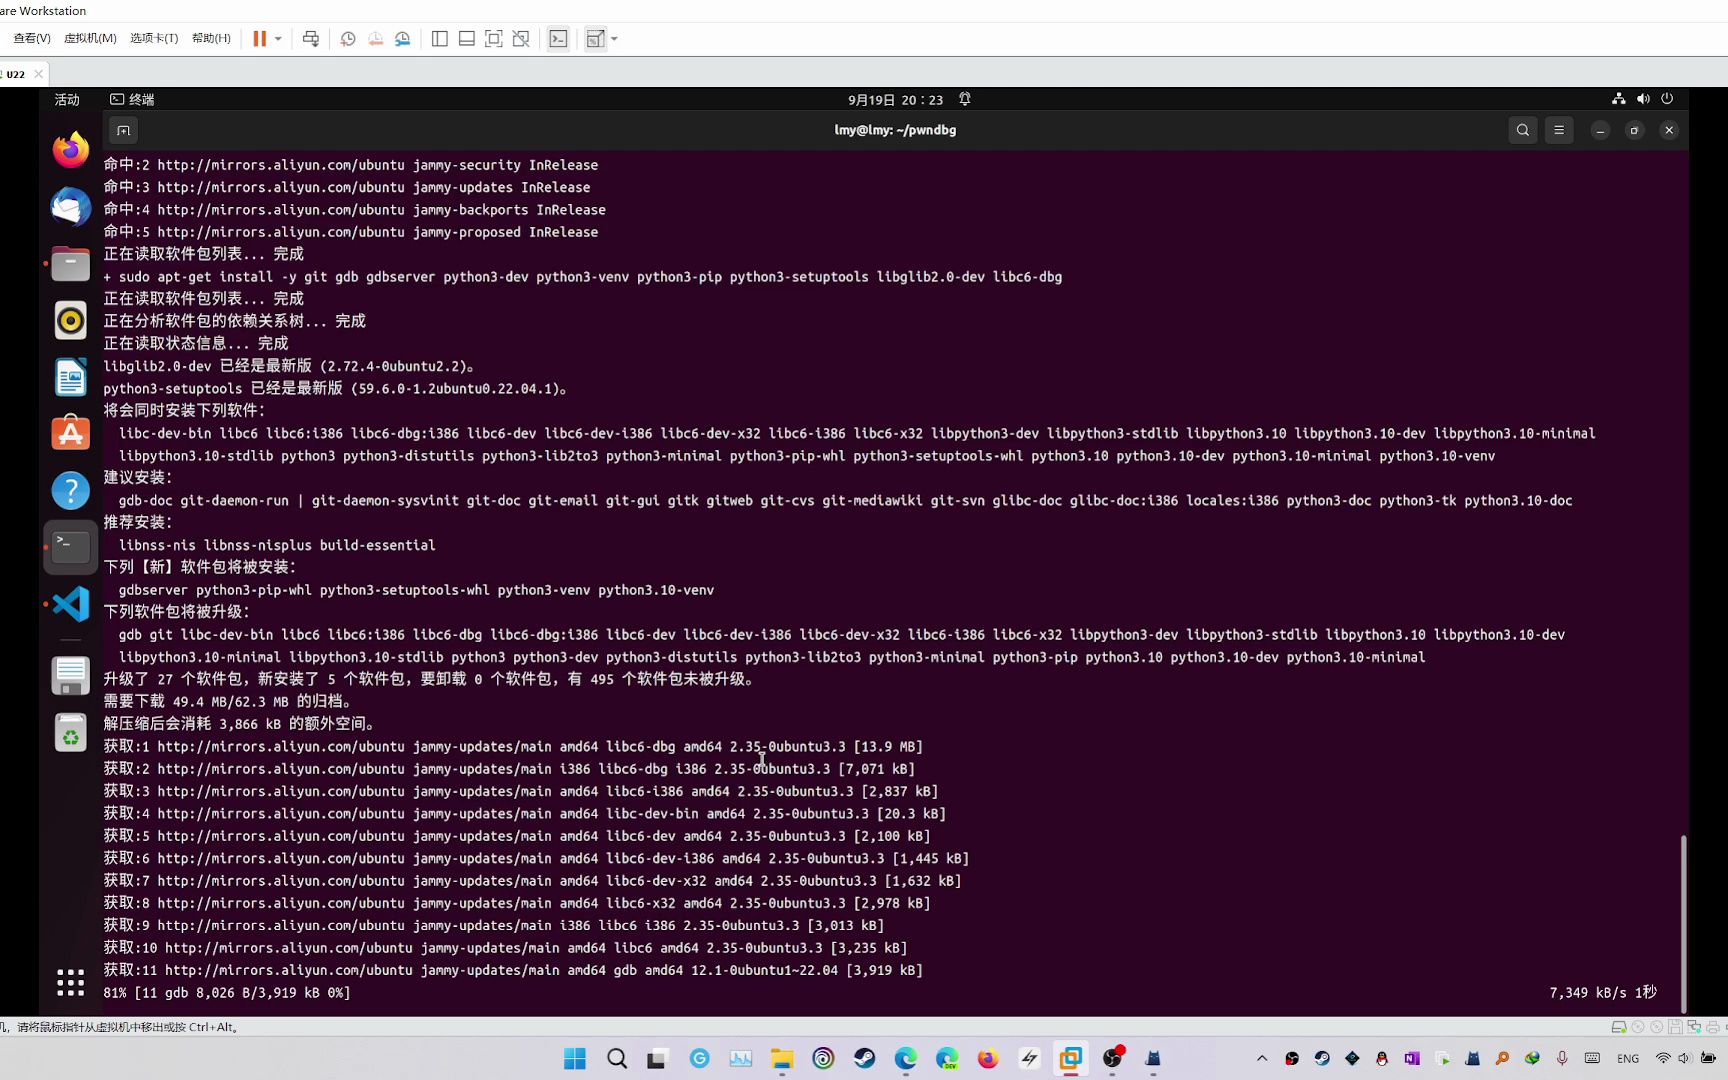Click the stretch guest display icon
Screen dimensions: 1728x1080
[595, 39]
